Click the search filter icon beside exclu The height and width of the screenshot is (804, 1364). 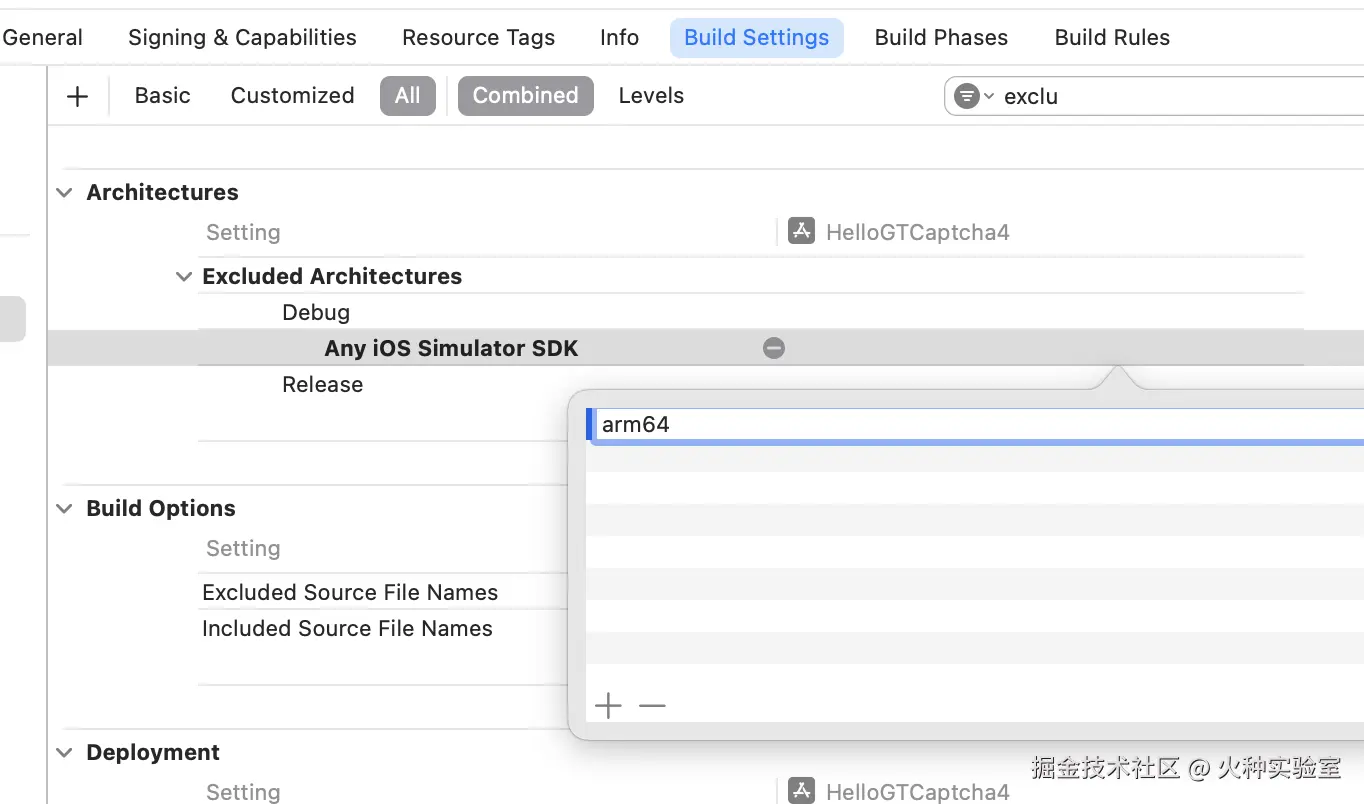(967, 96)
